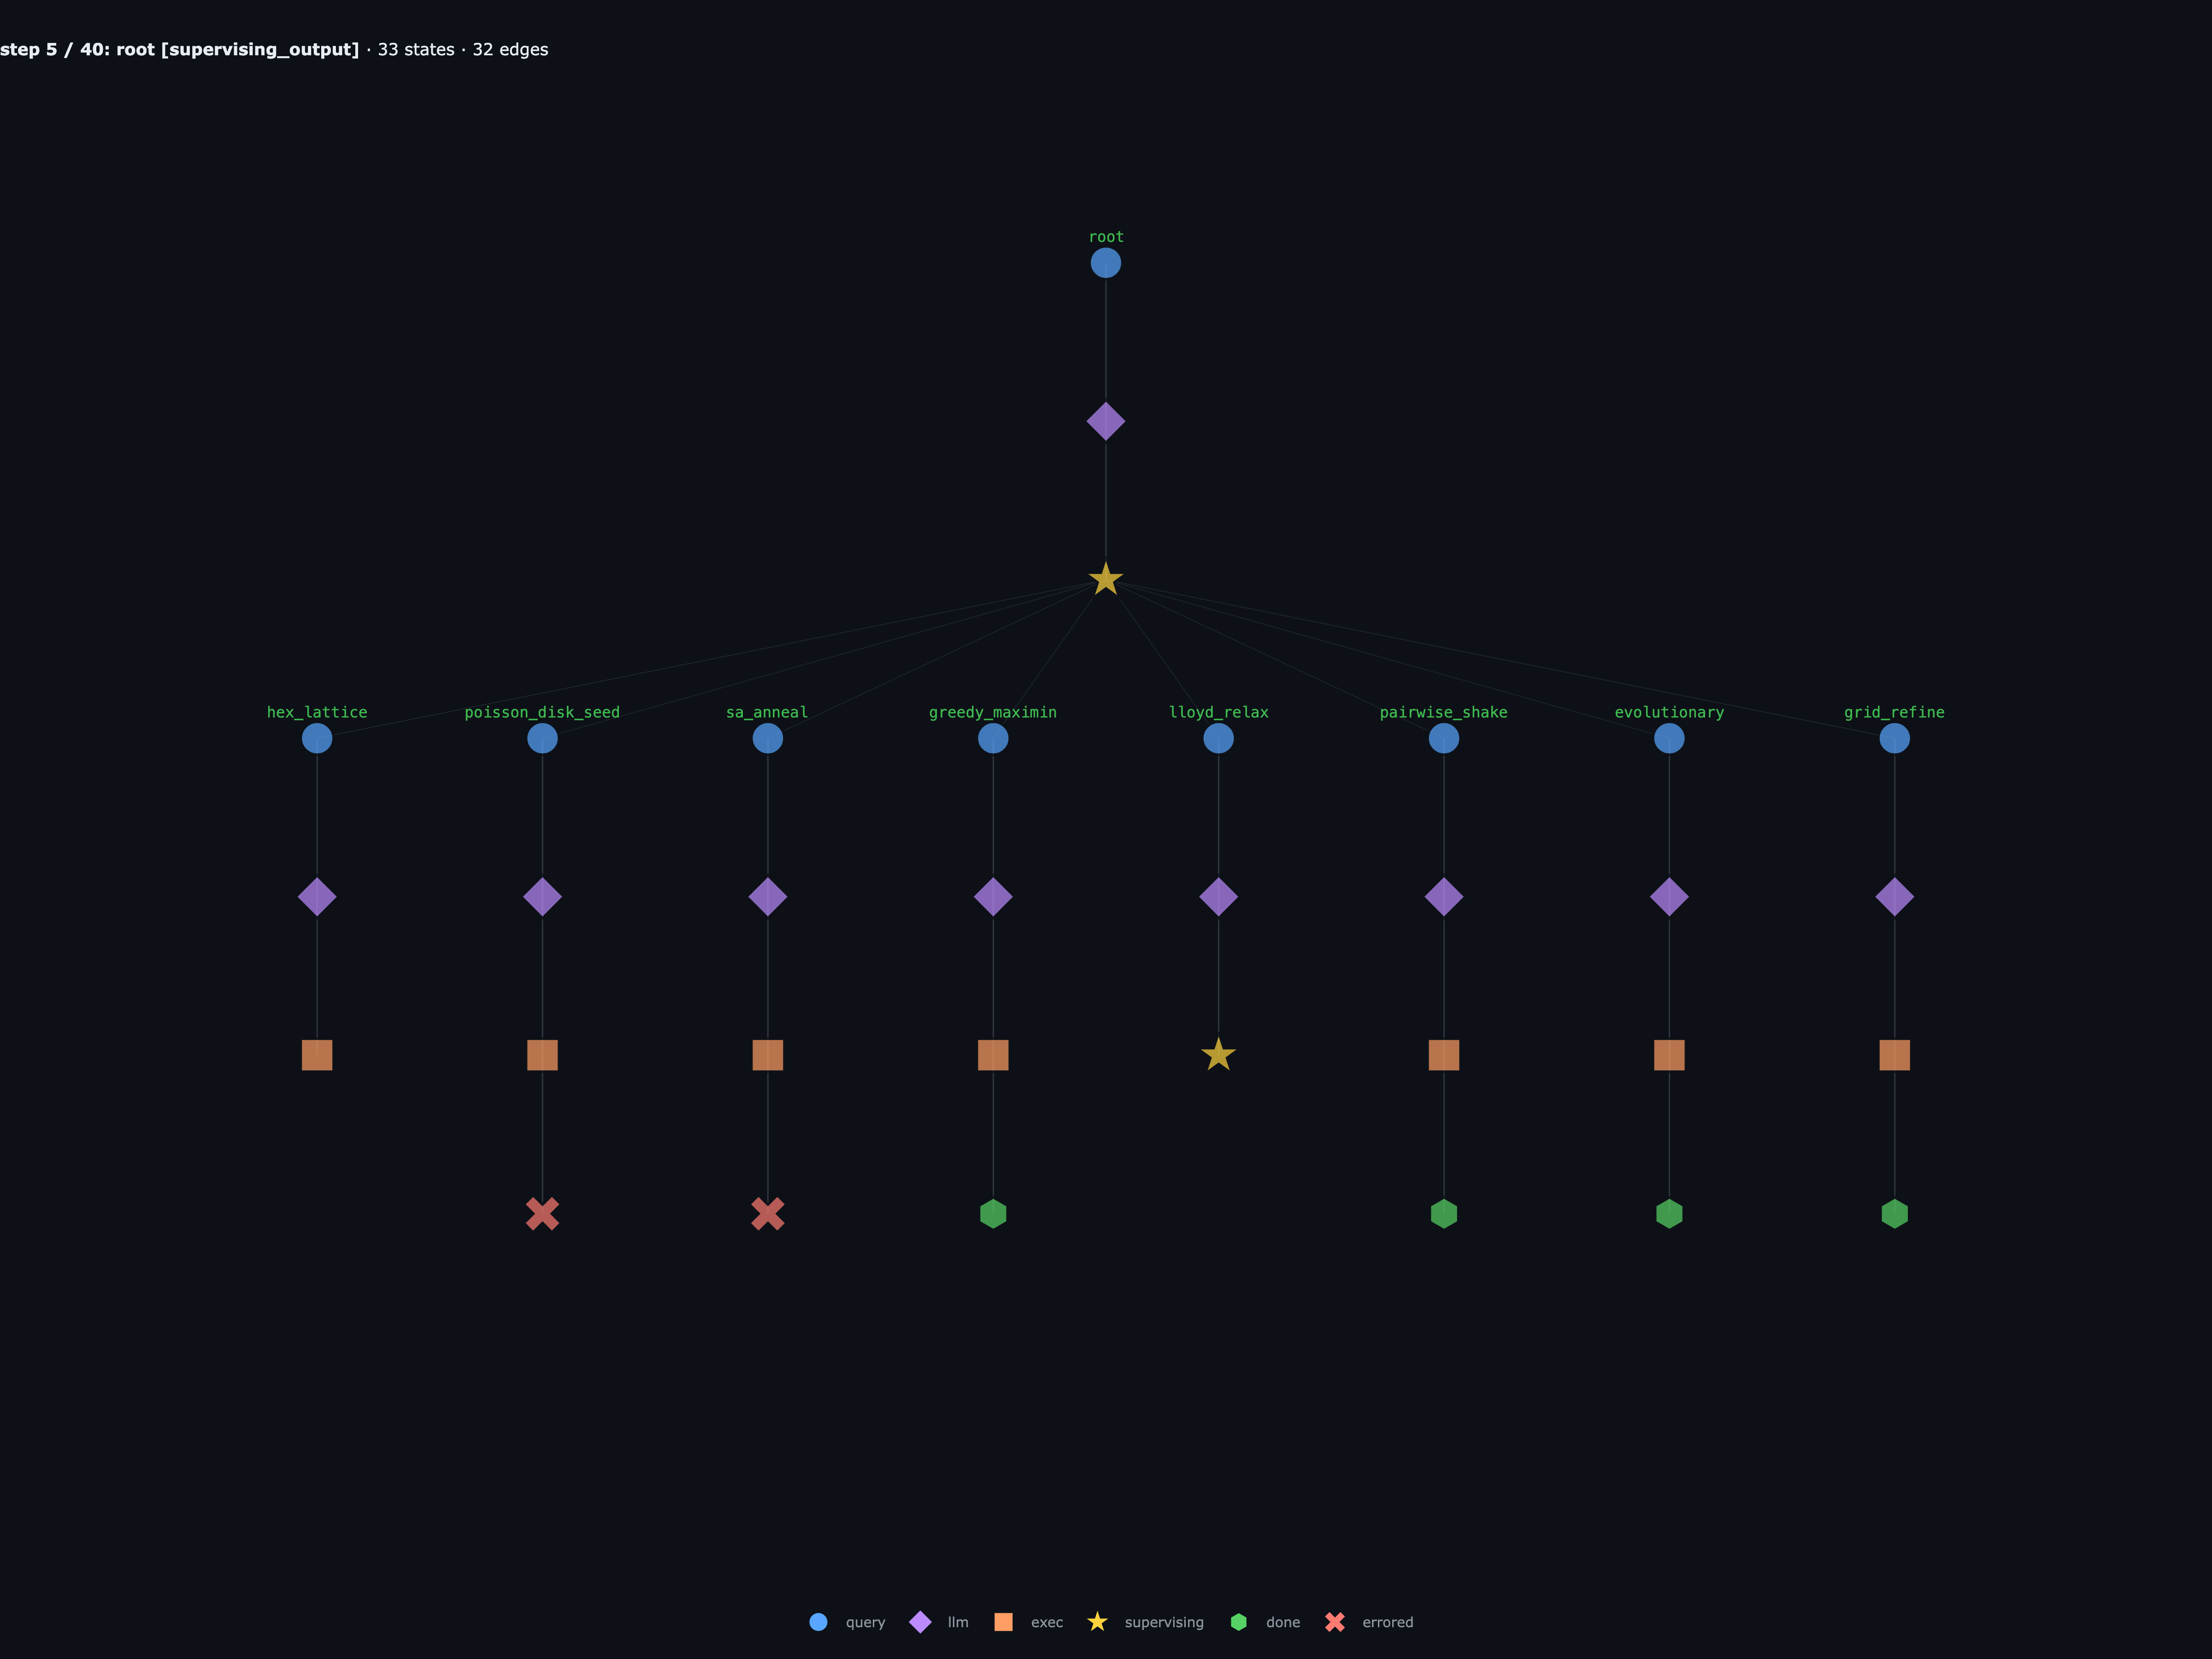Click the llm diamond under grid_refine
The image size is (2212, 1659).
coord(1894,897)
